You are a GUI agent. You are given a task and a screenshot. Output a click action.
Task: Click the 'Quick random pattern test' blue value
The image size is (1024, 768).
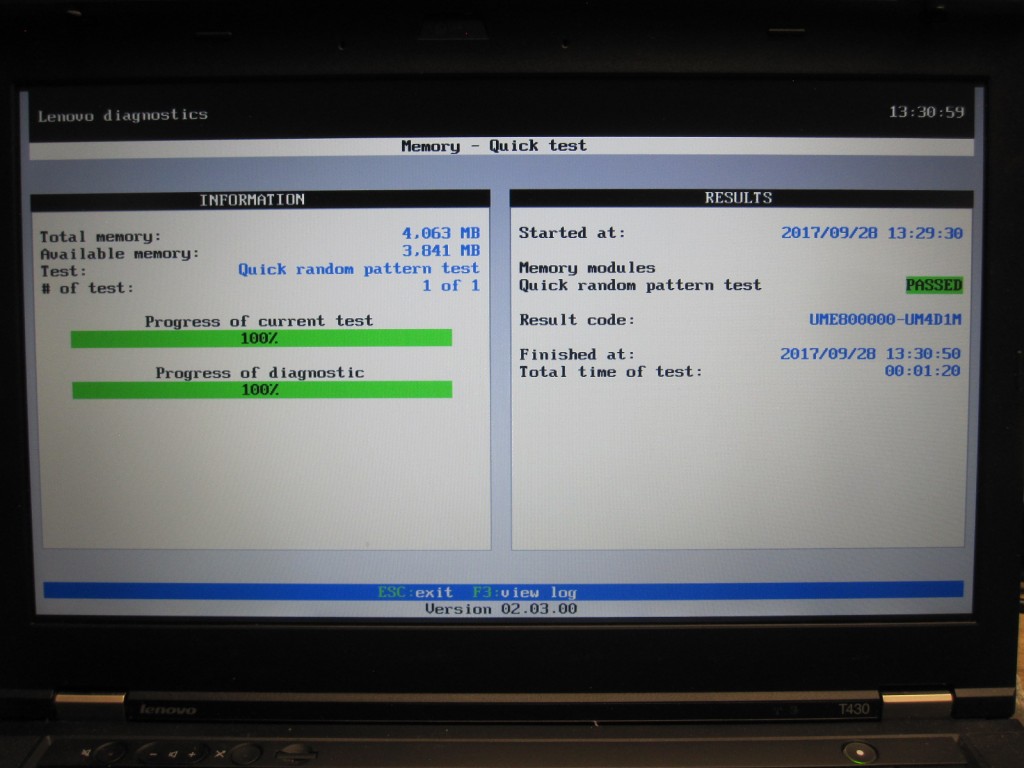tap(359, 269)
